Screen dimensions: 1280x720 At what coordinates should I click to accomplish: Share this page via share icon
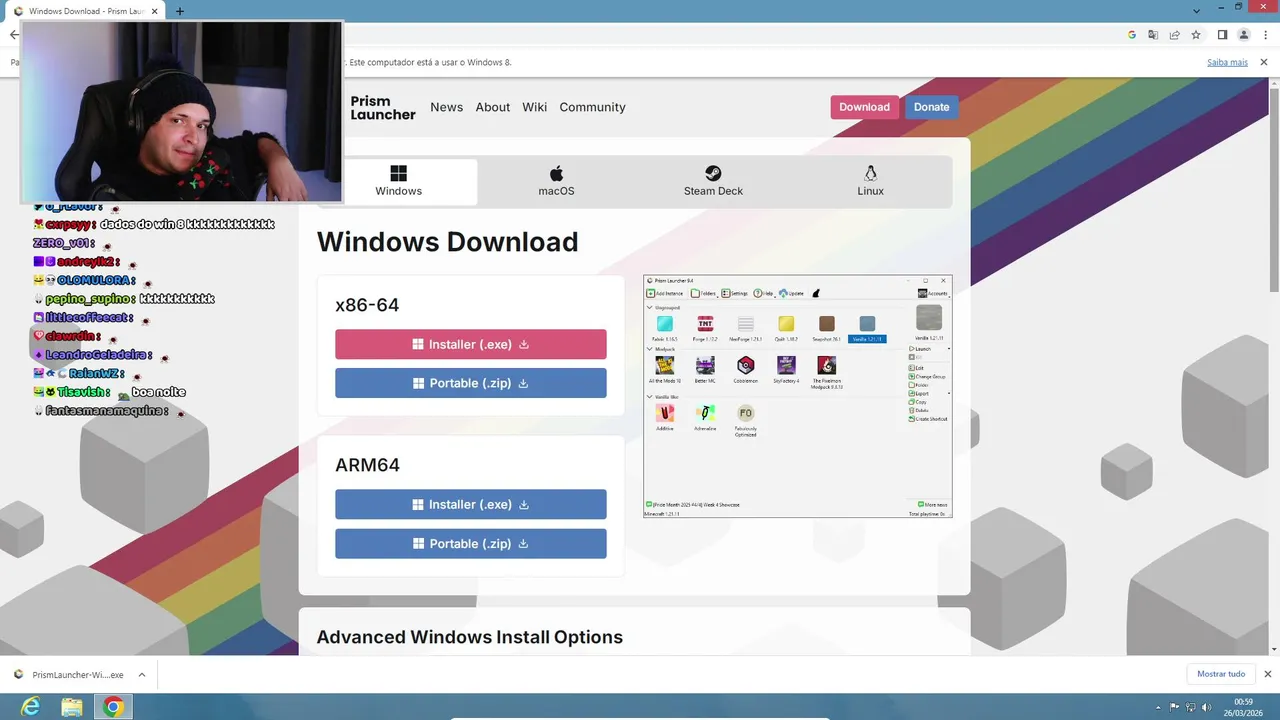pyautogui.click(x=1174, y=34)
